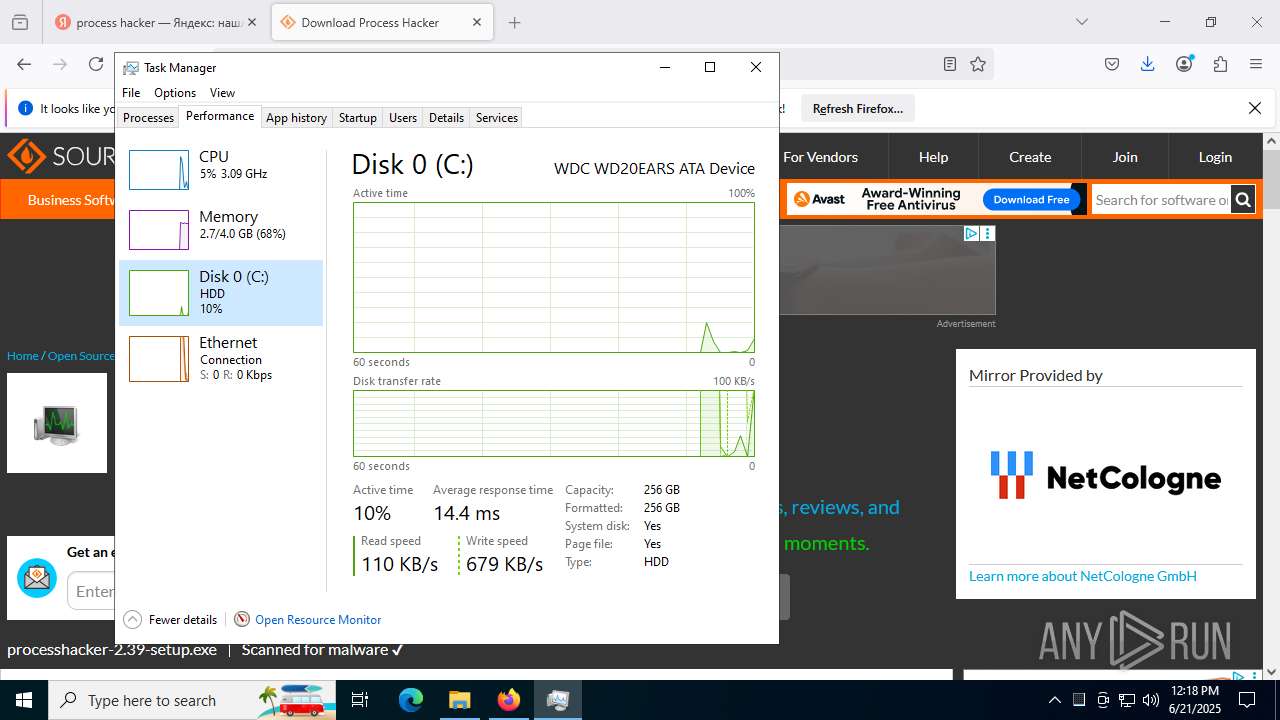Viewport: 1280px width, 720px height.
Task: Open the volume control in the tray
Action: pos(1150,700)
